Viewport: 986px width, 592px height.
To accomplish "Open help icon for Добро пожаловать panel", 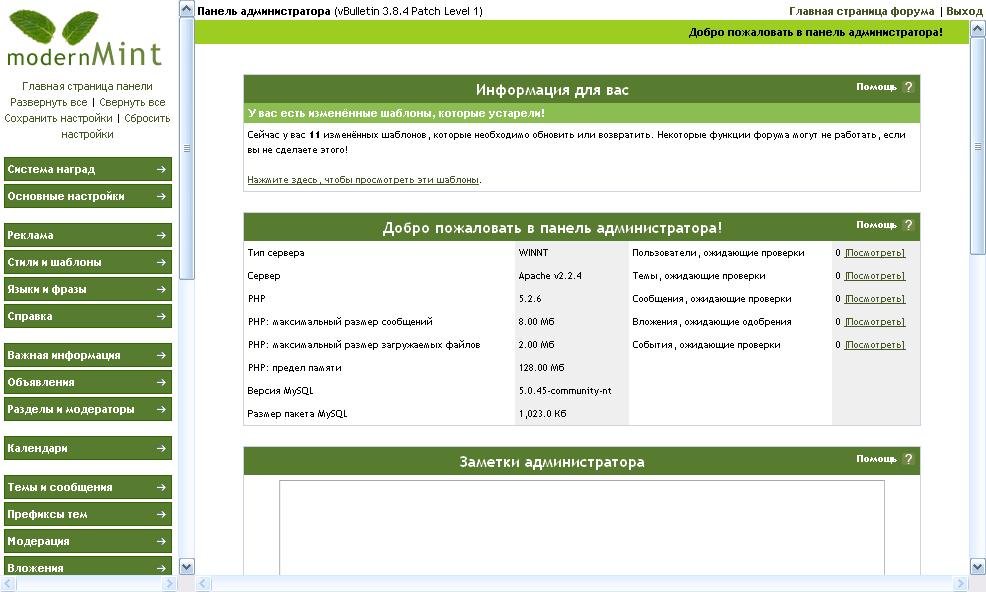I will click(x=908, y=225).
